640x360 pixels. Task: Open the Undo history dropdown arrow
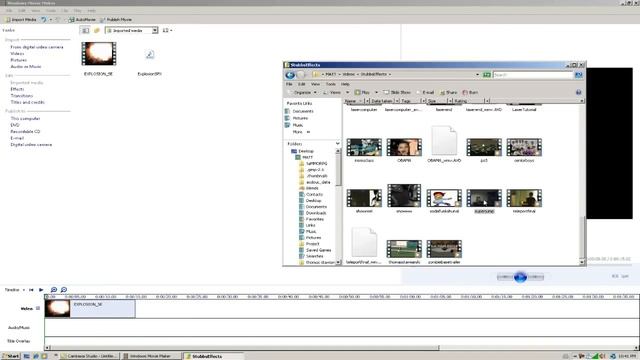[x=51, y=20]
